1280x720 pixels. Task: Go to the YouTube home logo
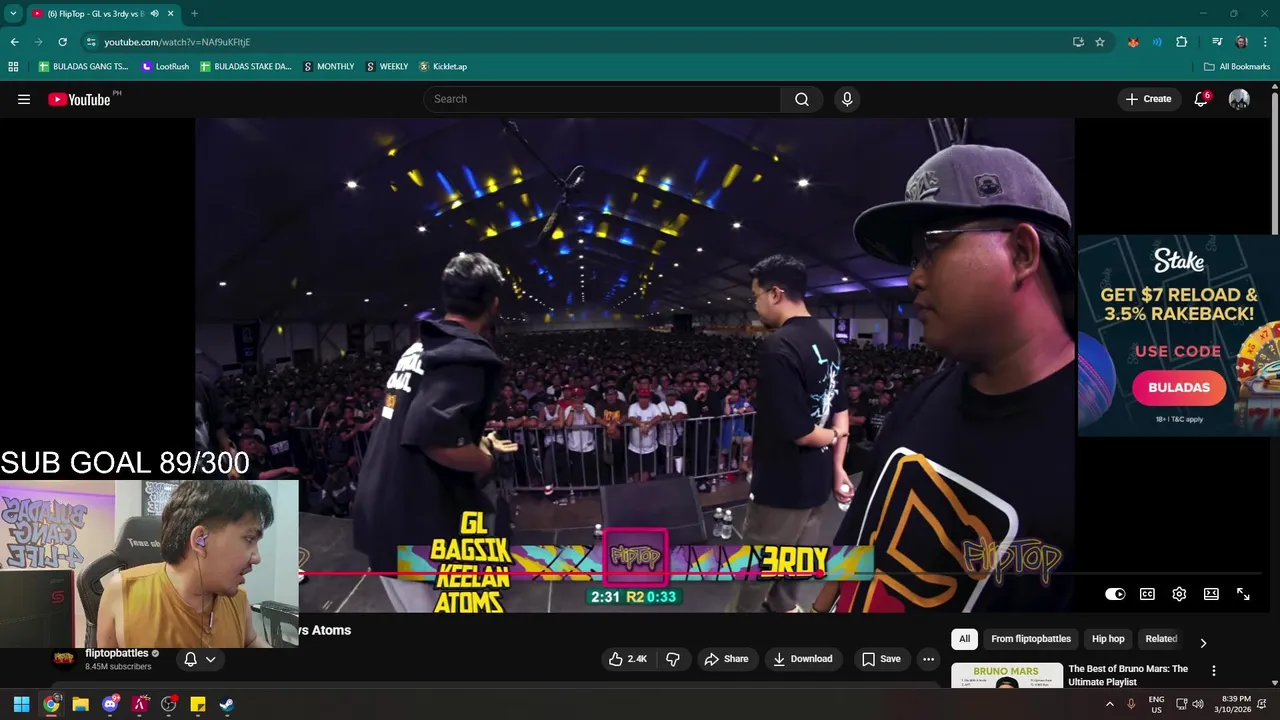[x=79, y=99]
